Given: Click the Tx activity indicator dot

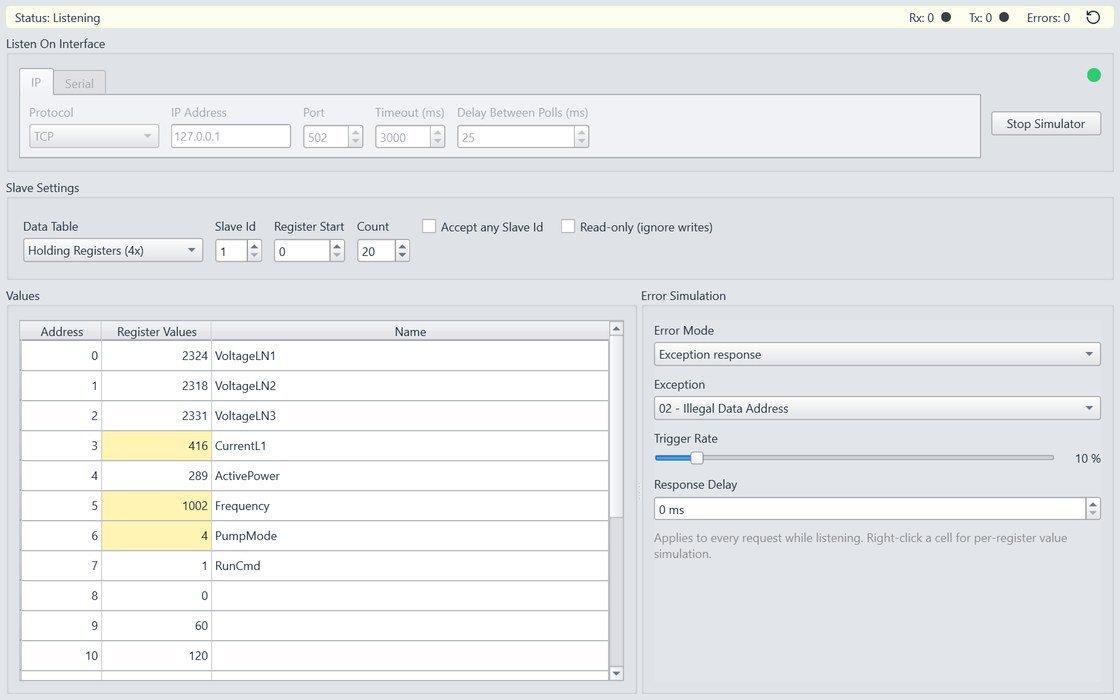Looking at the screenshot, I should 1004,17.
